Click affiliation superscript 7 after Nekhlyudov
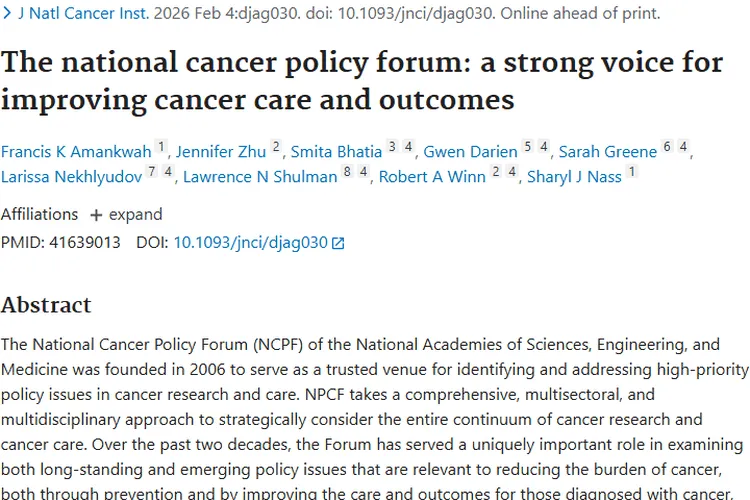This screenshot has width=750, height=500. pos(151,174)
